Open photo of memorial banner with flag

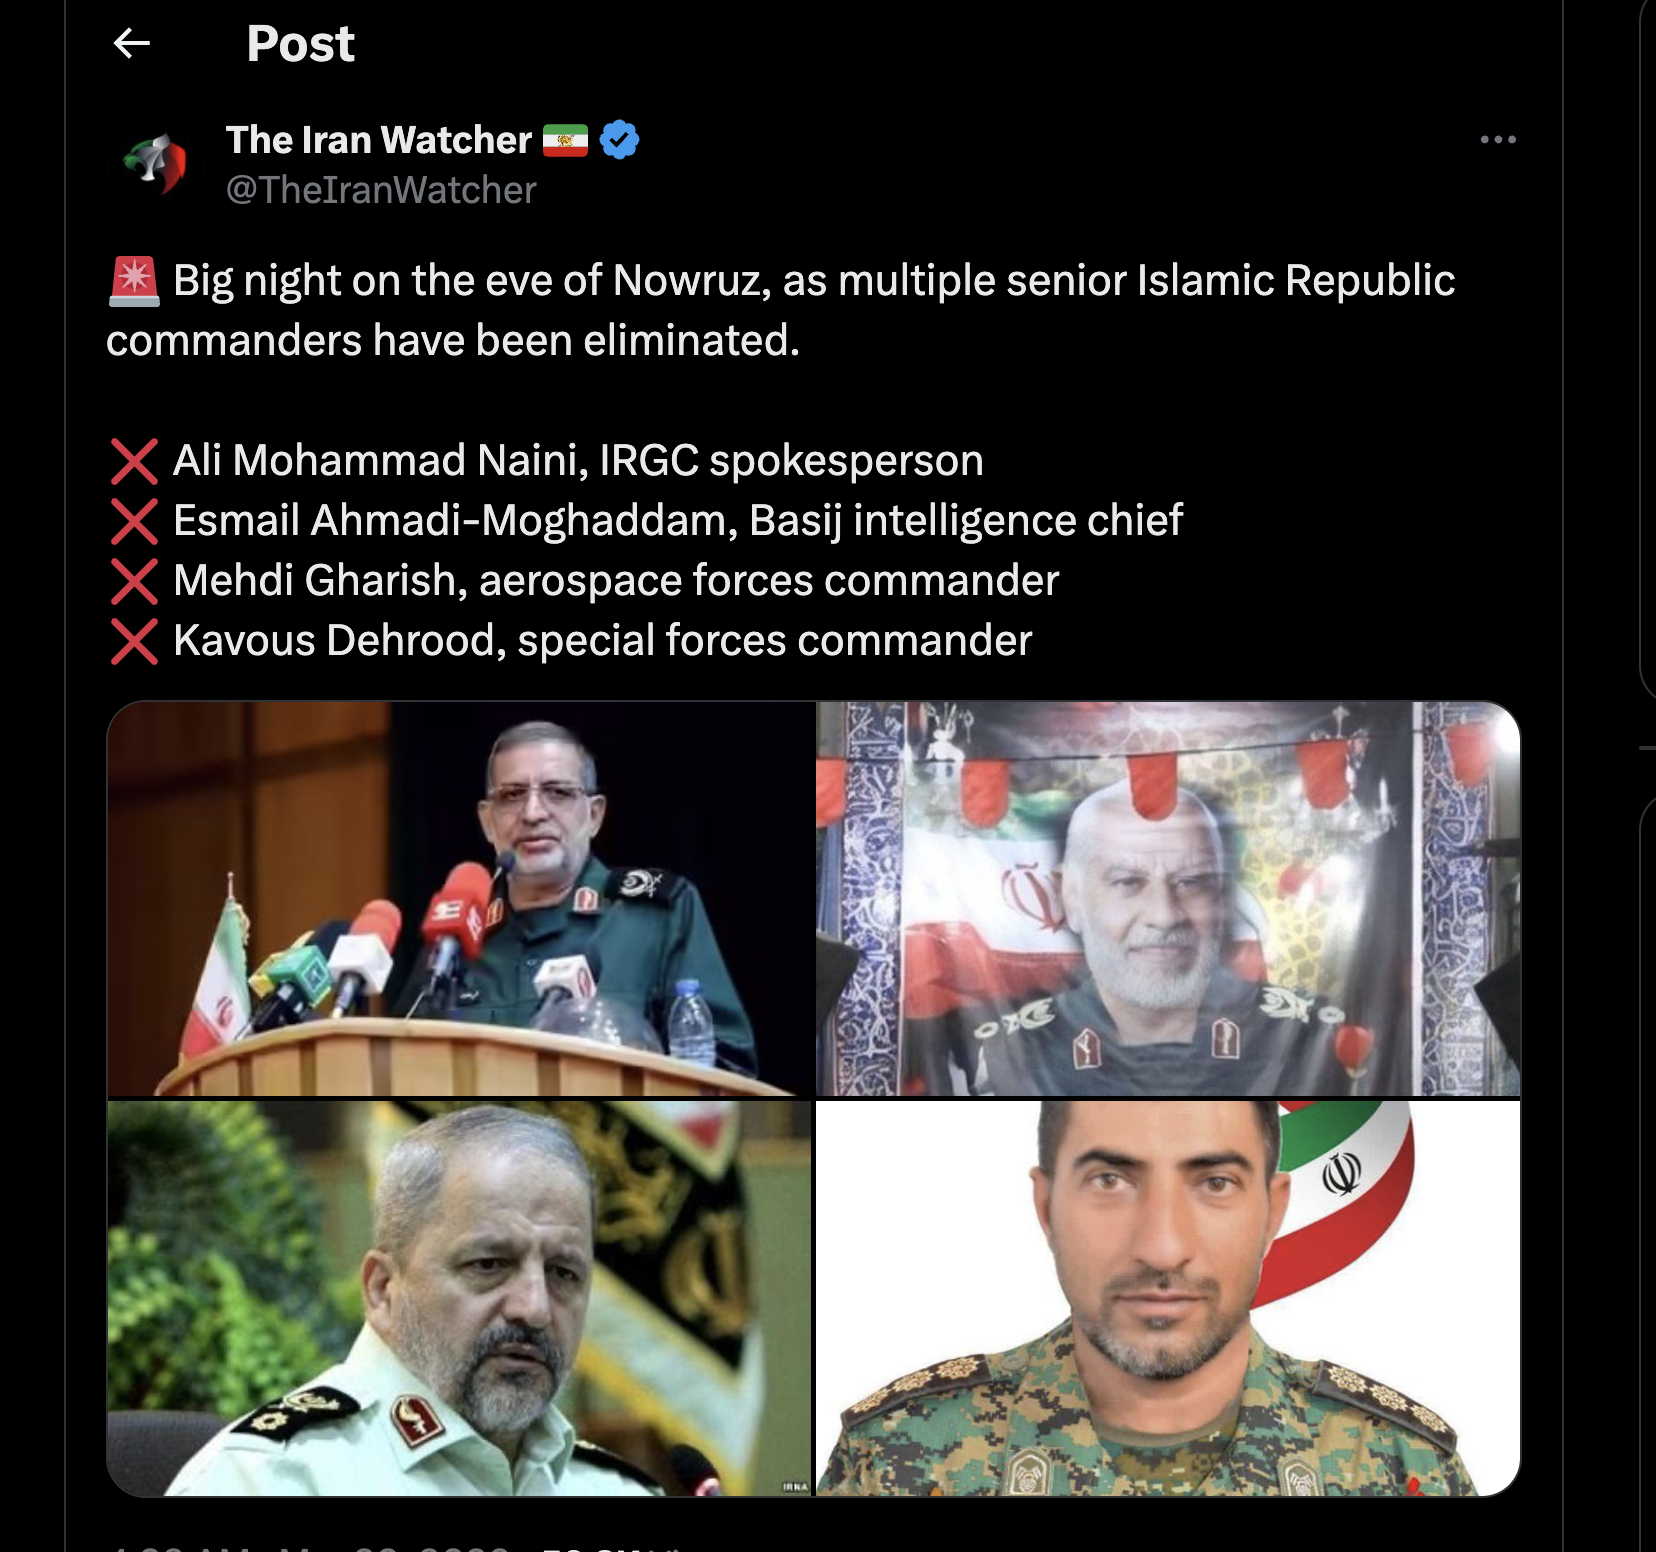[x=1168, y=898]
